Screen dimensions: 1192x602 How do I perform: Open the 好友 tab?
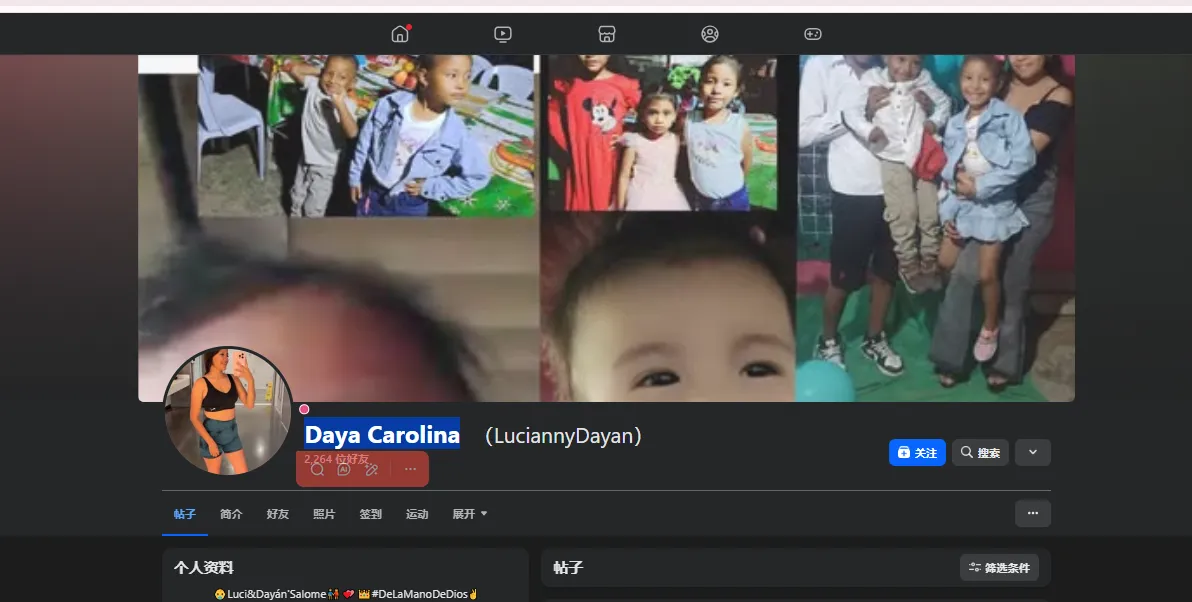[x=277, y=514]
